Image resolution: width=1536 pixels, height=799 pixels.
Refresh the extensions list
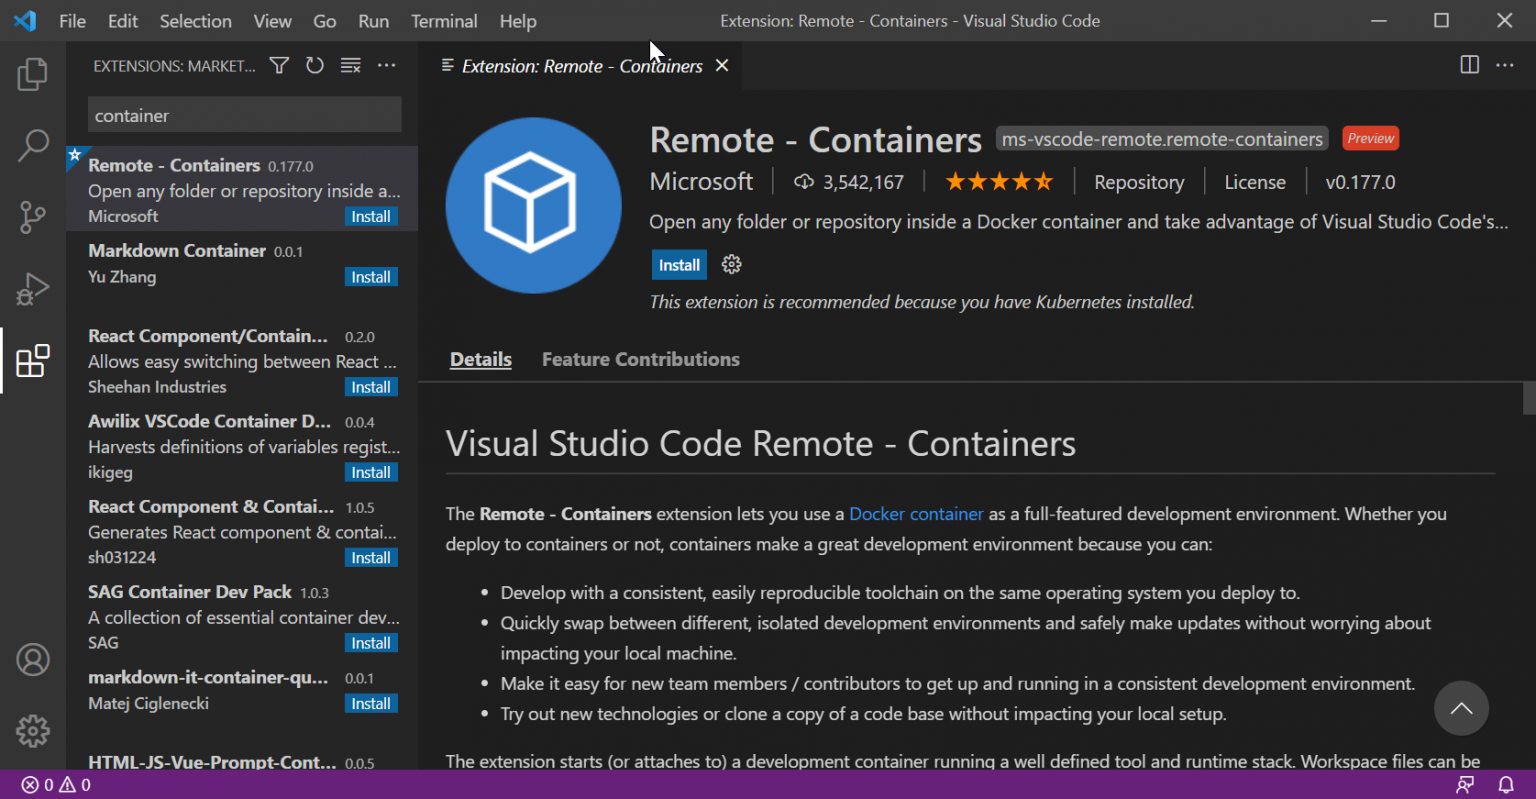tap(314, 65)
